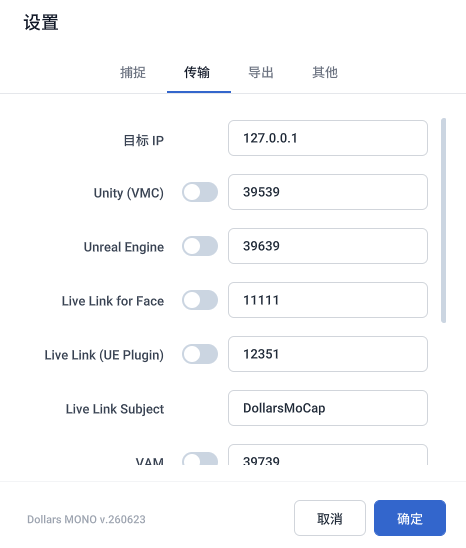Screen dimensions: 466x548
Task: Toggle Live Link for Face on
Action: pyautogui.click(x=200, y=300)
